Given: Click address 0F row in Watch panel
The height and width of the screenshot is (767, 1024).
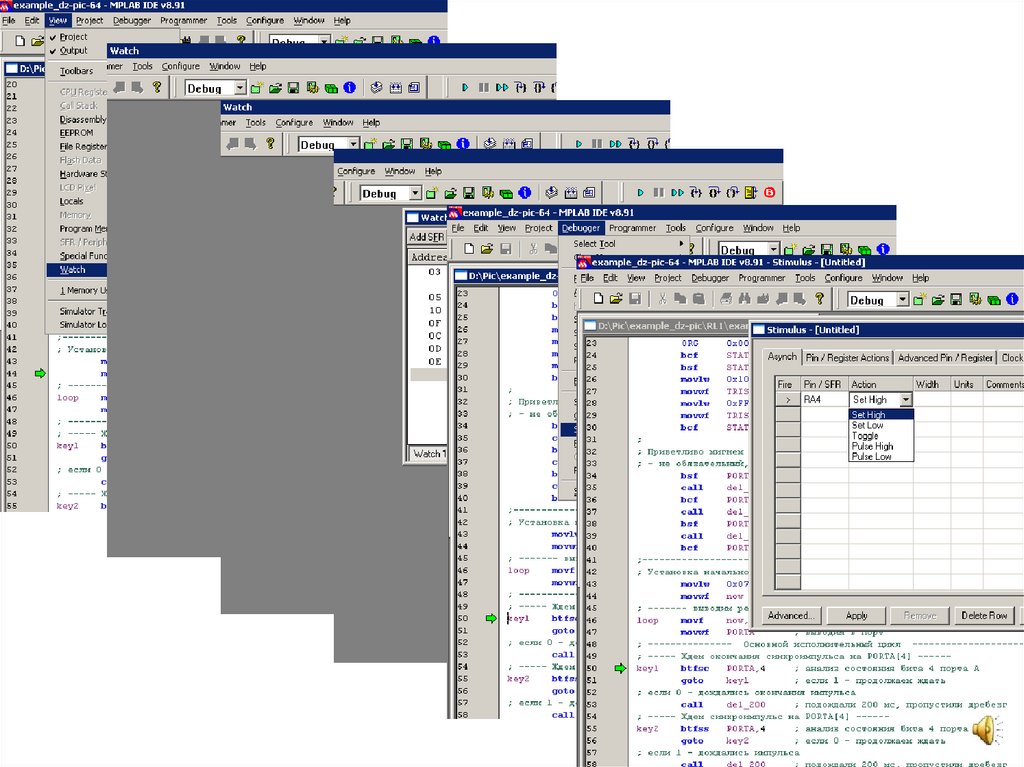Looking at the screenshot, I should (x=429, y=323).
